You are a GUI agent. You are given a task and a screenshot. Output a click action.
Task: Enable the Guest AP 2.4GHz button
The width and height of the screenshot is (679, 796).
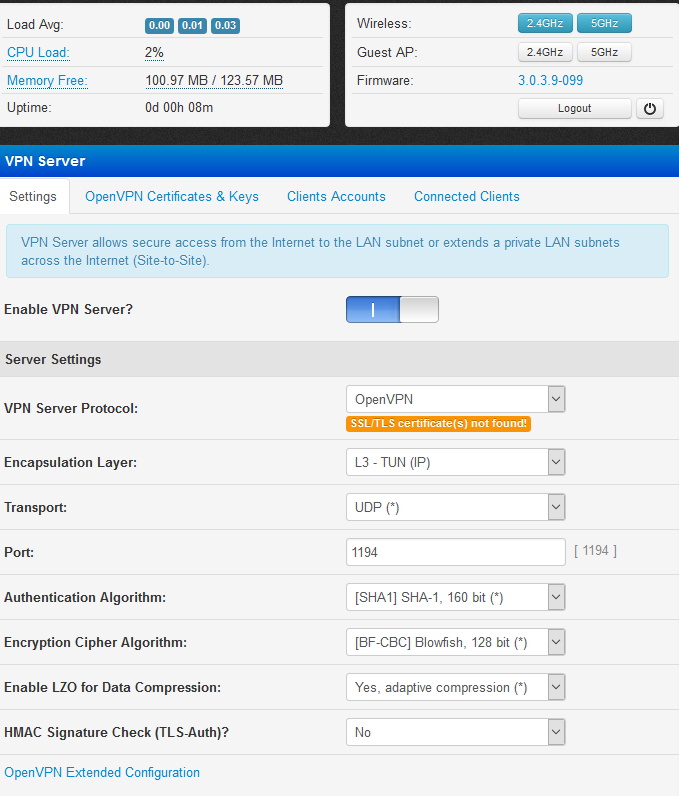[x=544, y=52]
